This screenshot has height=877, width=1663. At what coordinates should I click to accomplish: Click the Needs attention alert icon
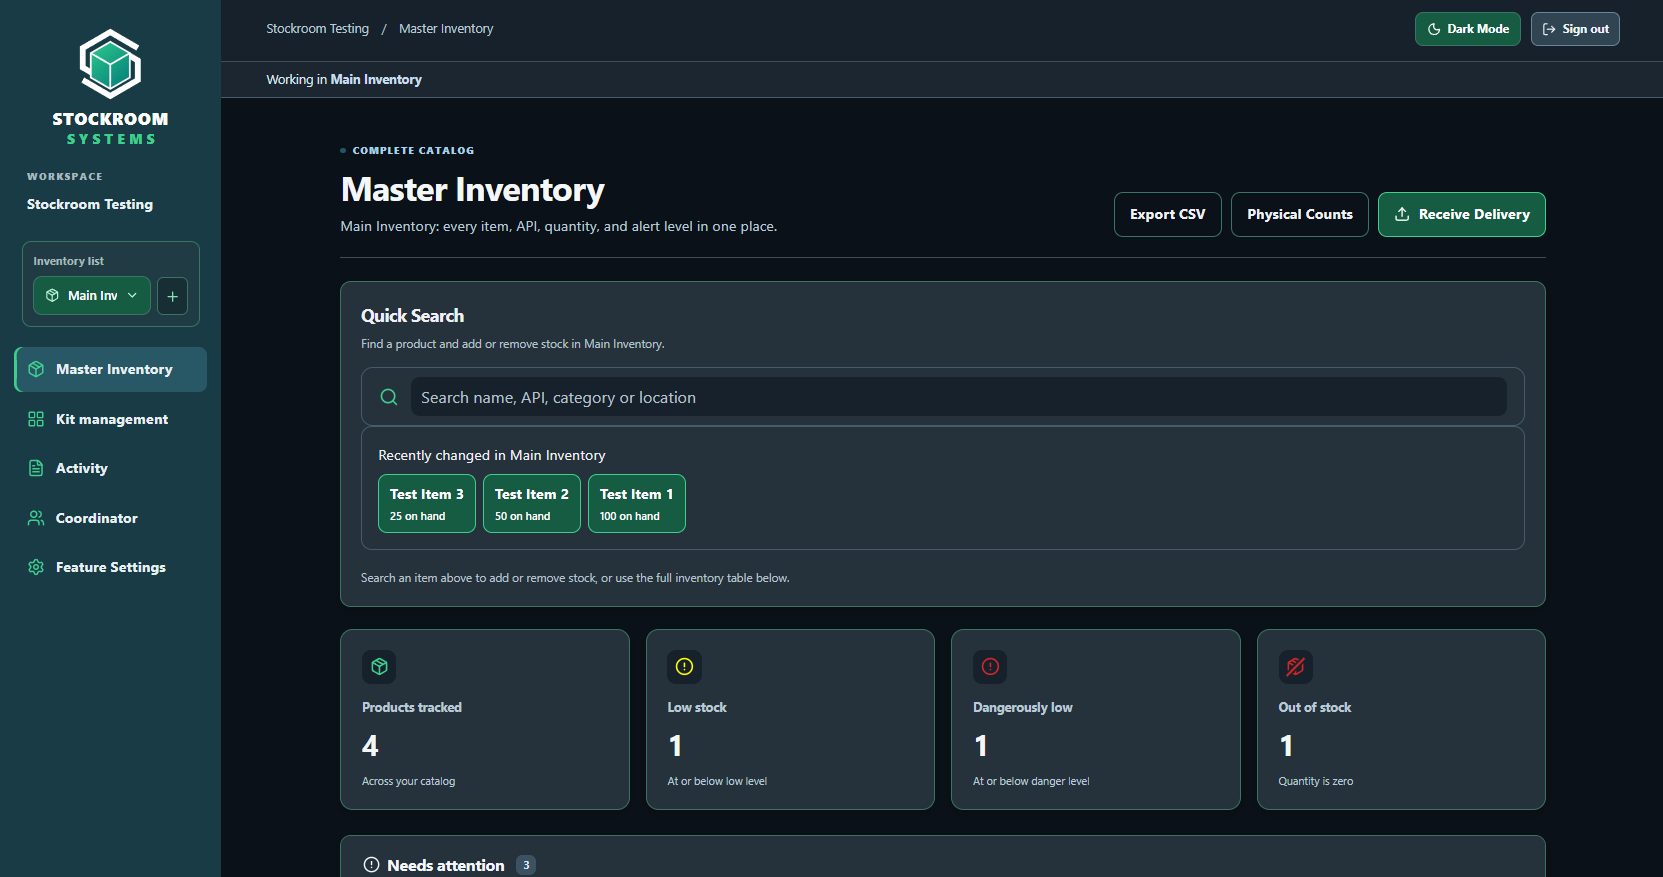click(371, 865)
